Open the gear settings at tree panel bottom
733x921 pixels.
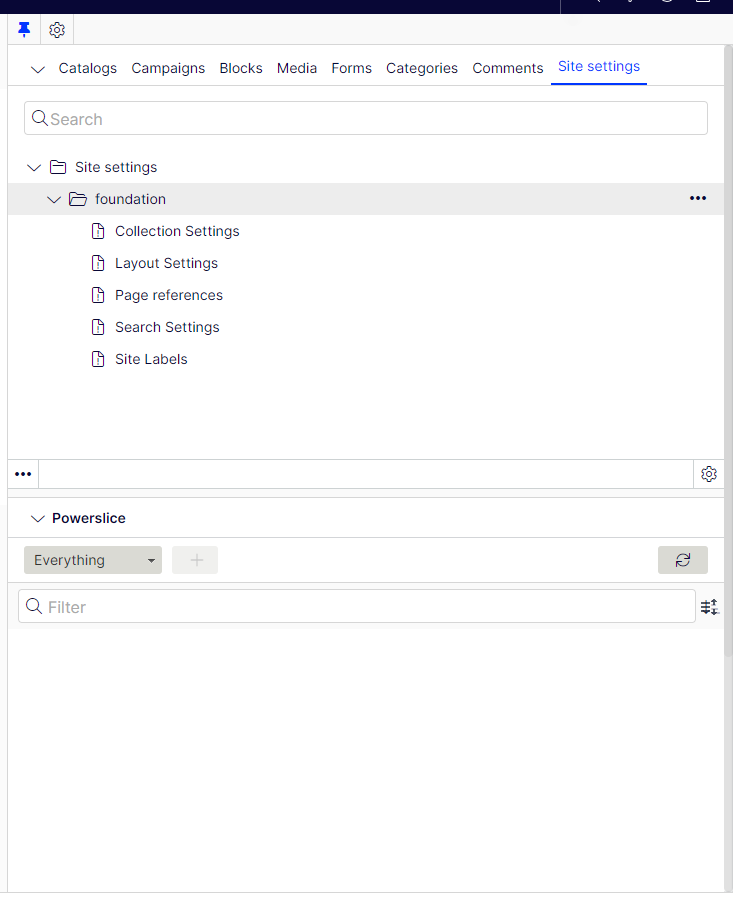(x=708, y=474)
